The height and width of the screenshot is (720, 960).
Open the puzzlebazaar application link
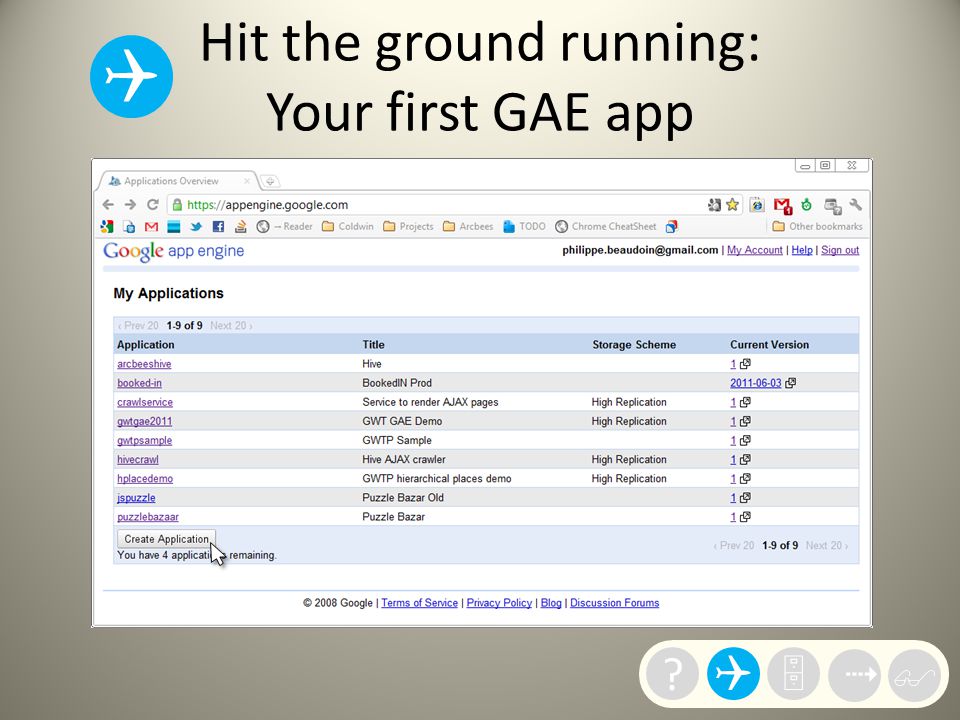click(x=148, y=517)
